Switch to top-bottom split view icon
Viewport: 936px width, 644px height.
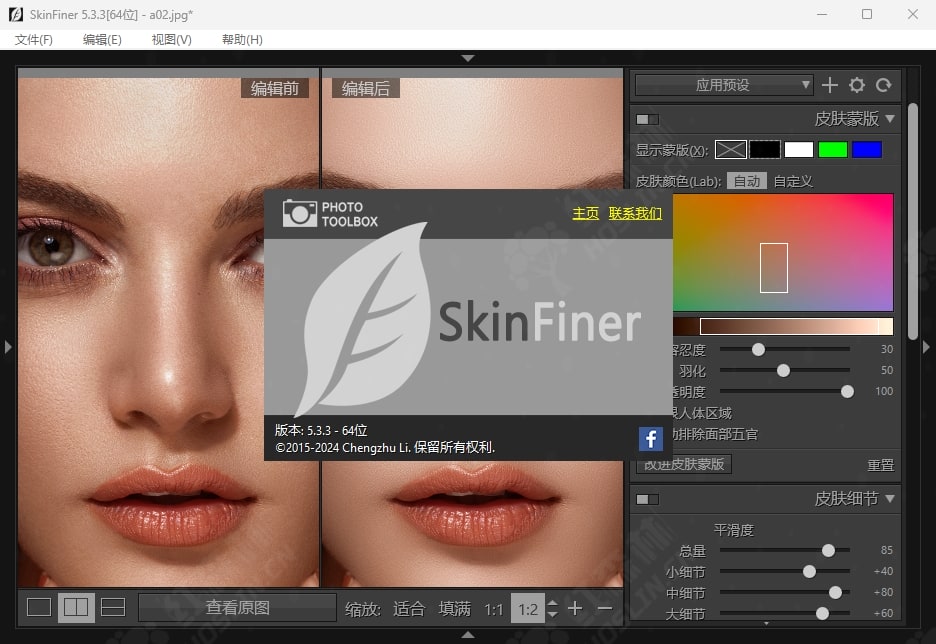pos(113,608)
